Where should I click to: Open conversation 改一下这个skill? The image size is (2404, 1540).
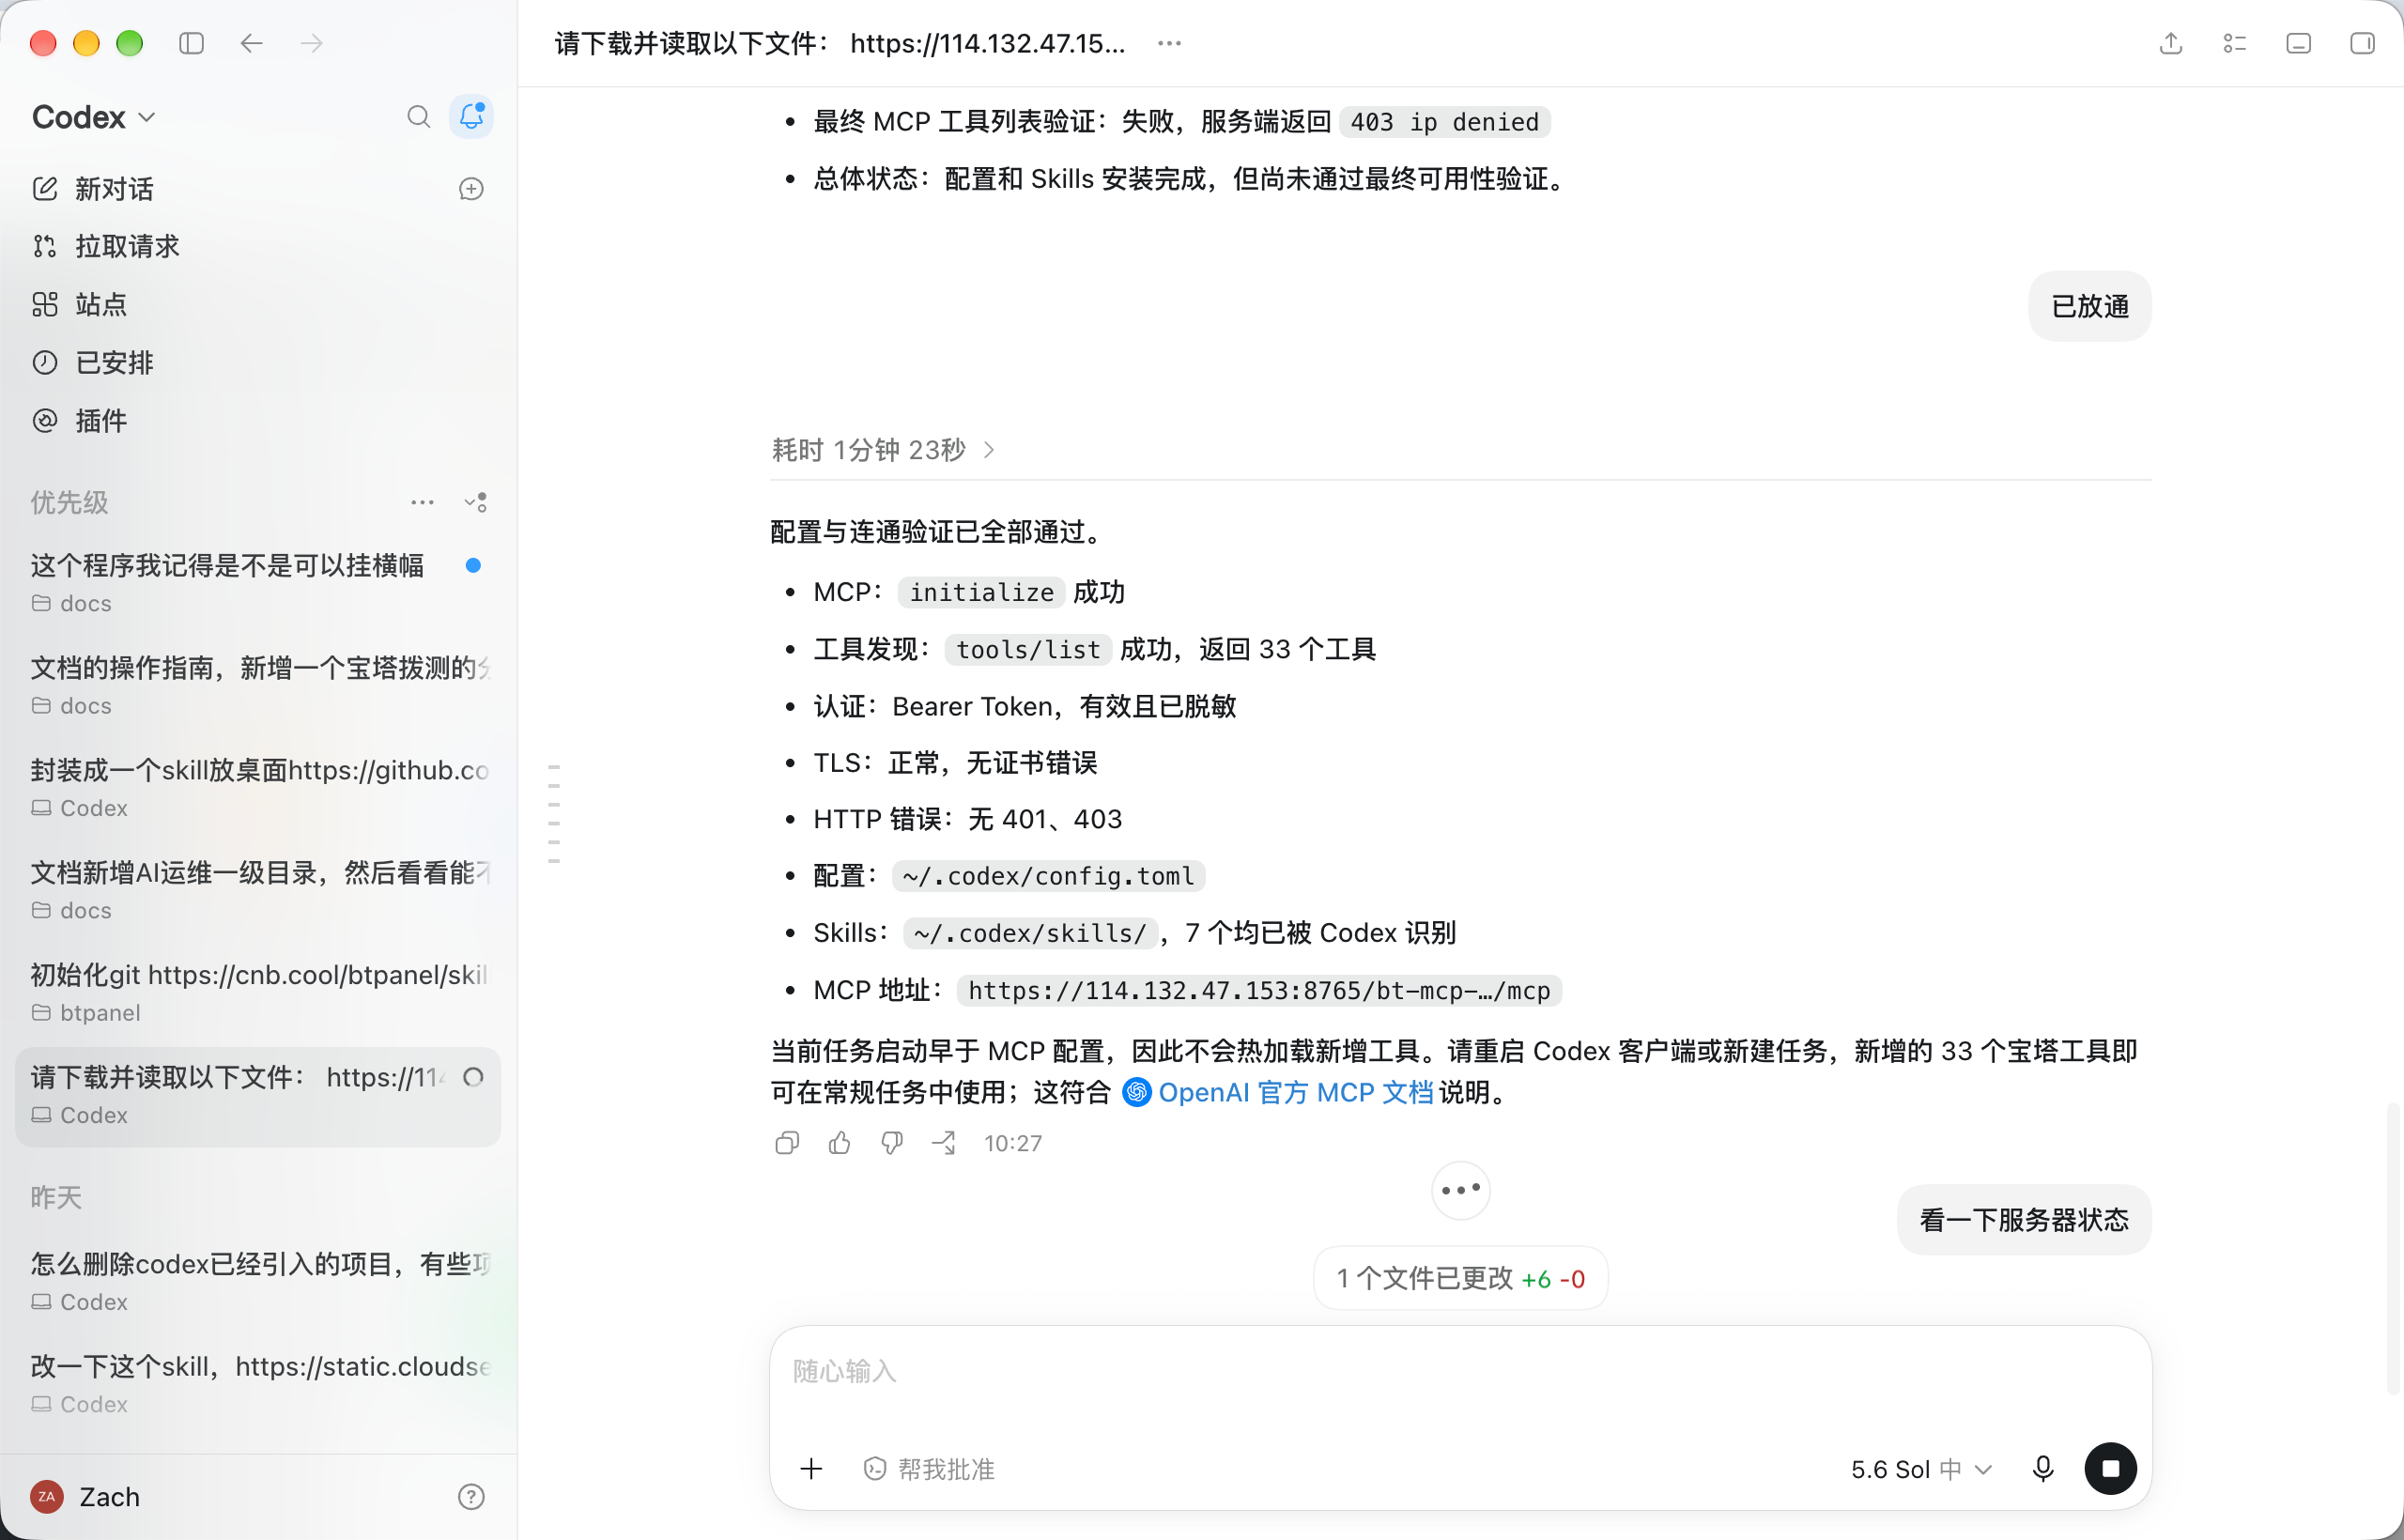point(258,1383)
